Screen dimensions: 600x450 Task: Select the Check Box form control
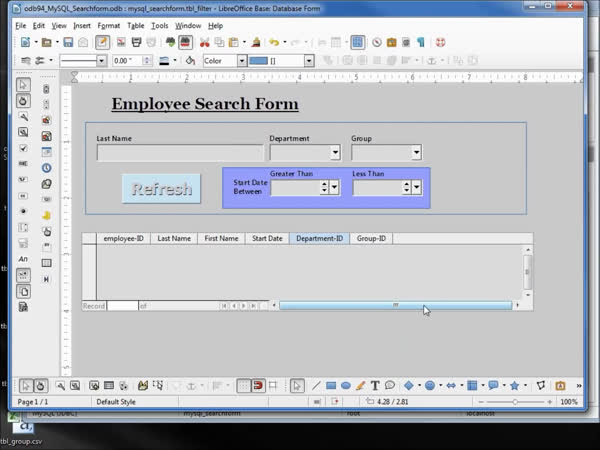[x=24, y=149]
